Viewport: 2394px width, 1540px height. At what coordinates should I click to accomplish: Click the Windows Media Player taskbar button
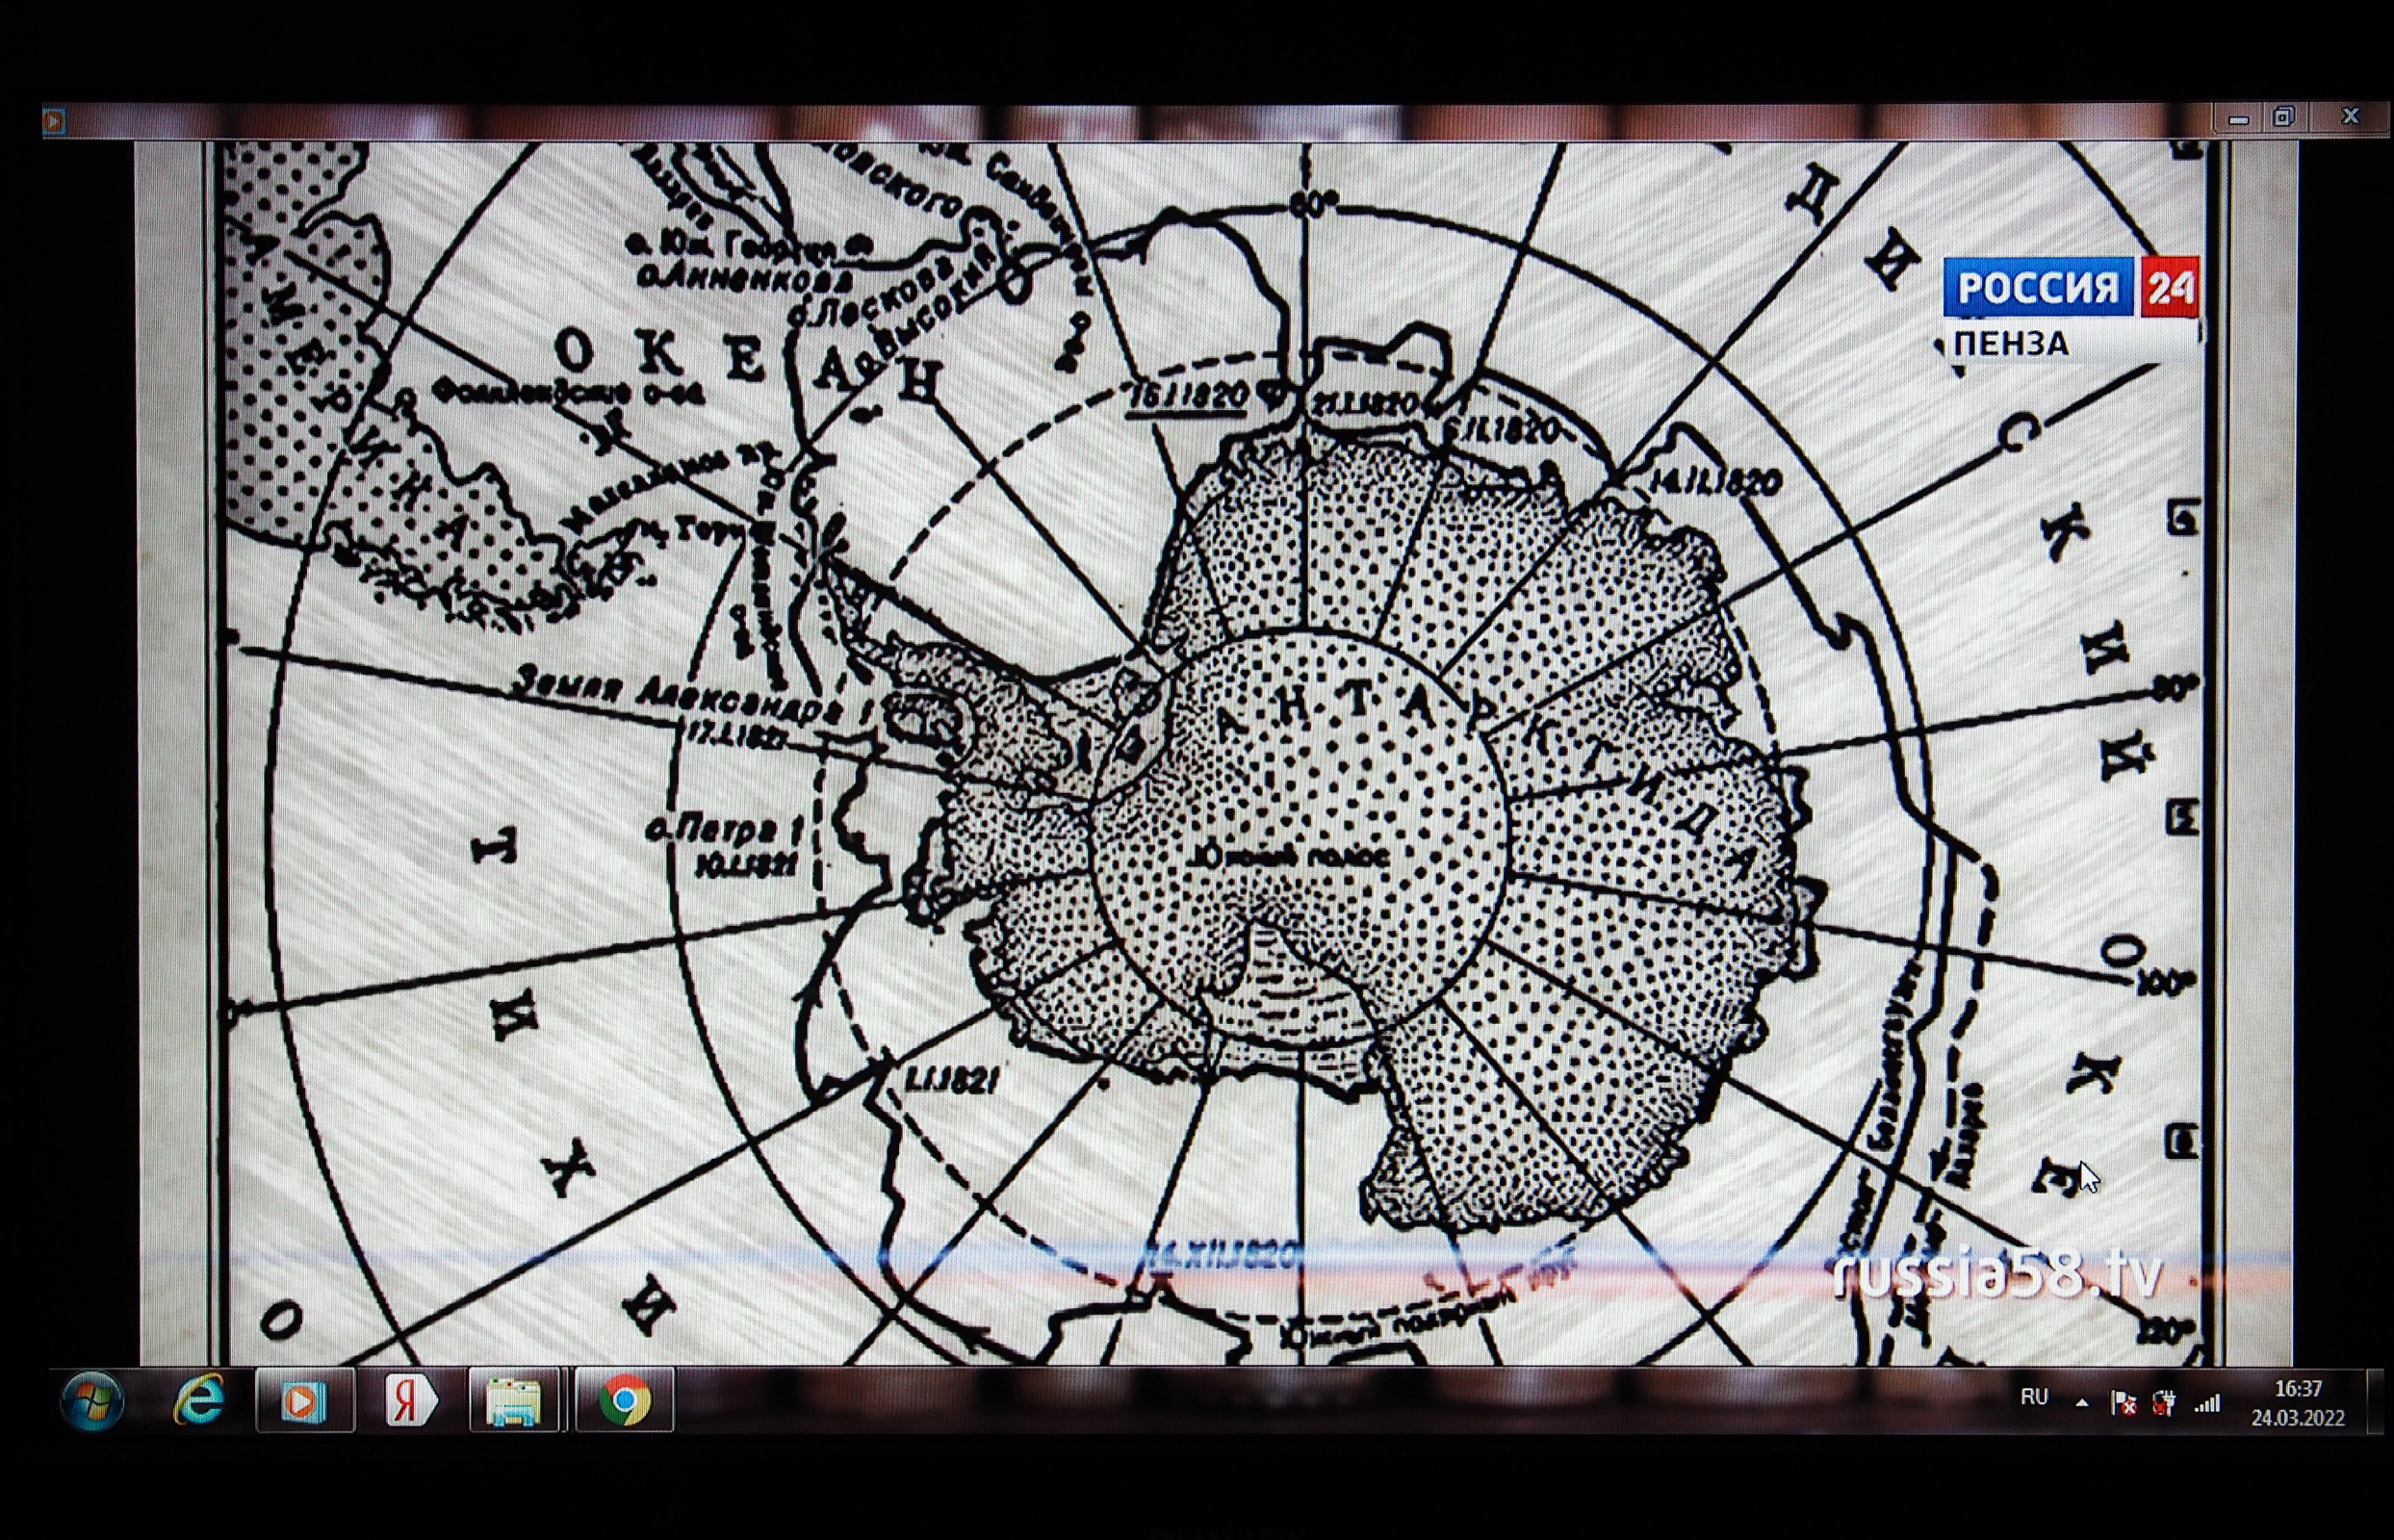304,1401
